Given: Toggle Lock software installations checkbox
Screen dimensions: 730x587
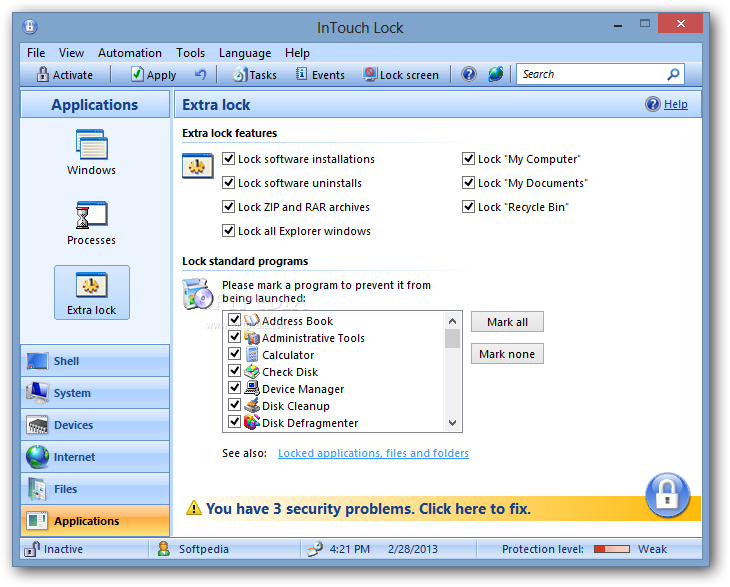Looking at the screenshot, I should (228, 159).
